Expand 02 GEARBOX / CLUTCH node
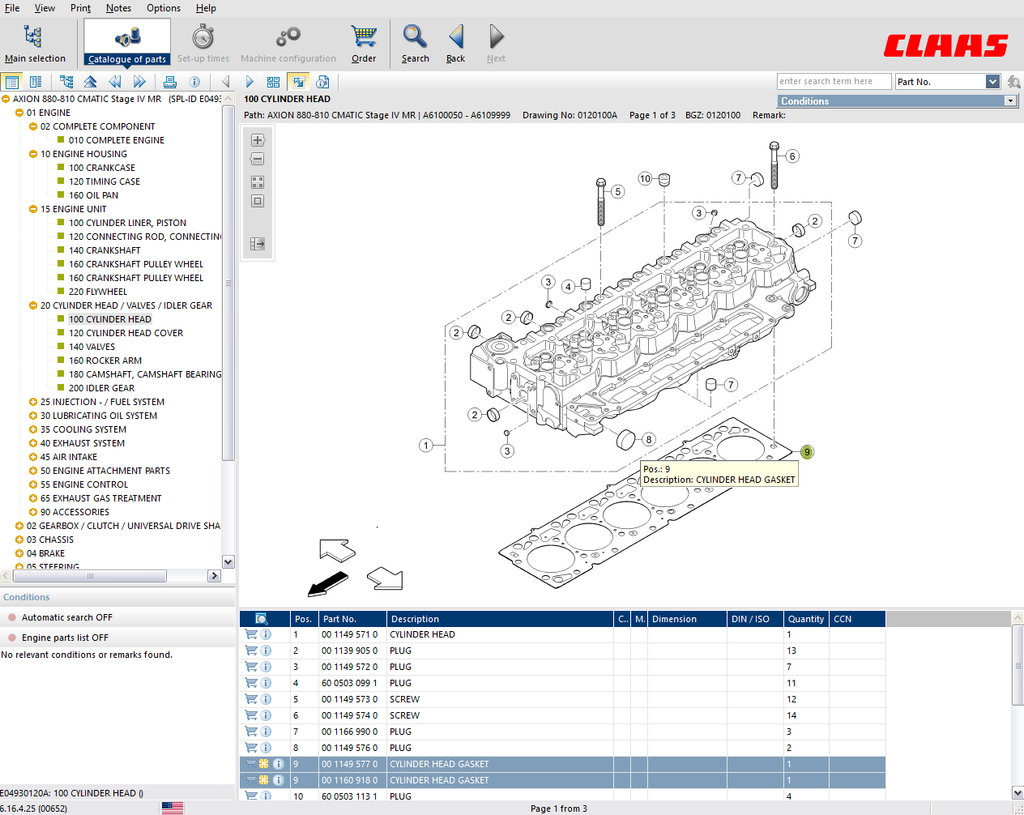This screenshot has width=1024, height=815. [19, 526]
